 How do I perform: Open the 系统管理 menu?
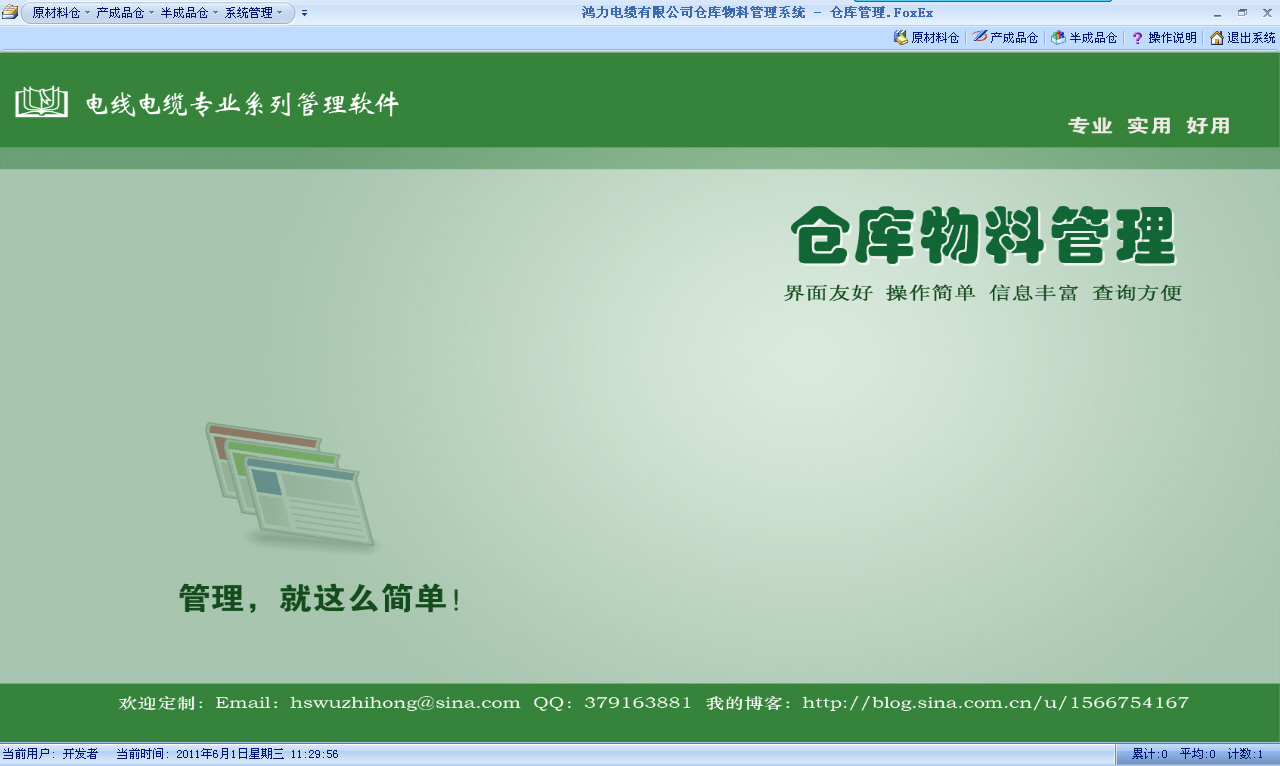[252, 13]
